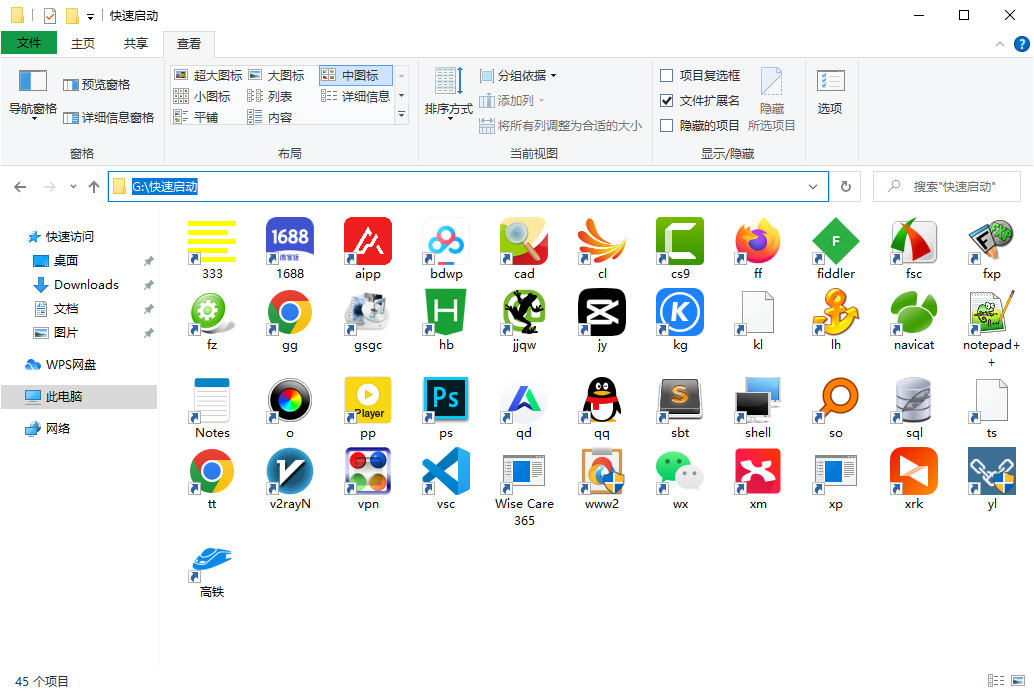Select the Sublime Text shortcut labeled sbt
1034x694 pixels.
(680, 402)
